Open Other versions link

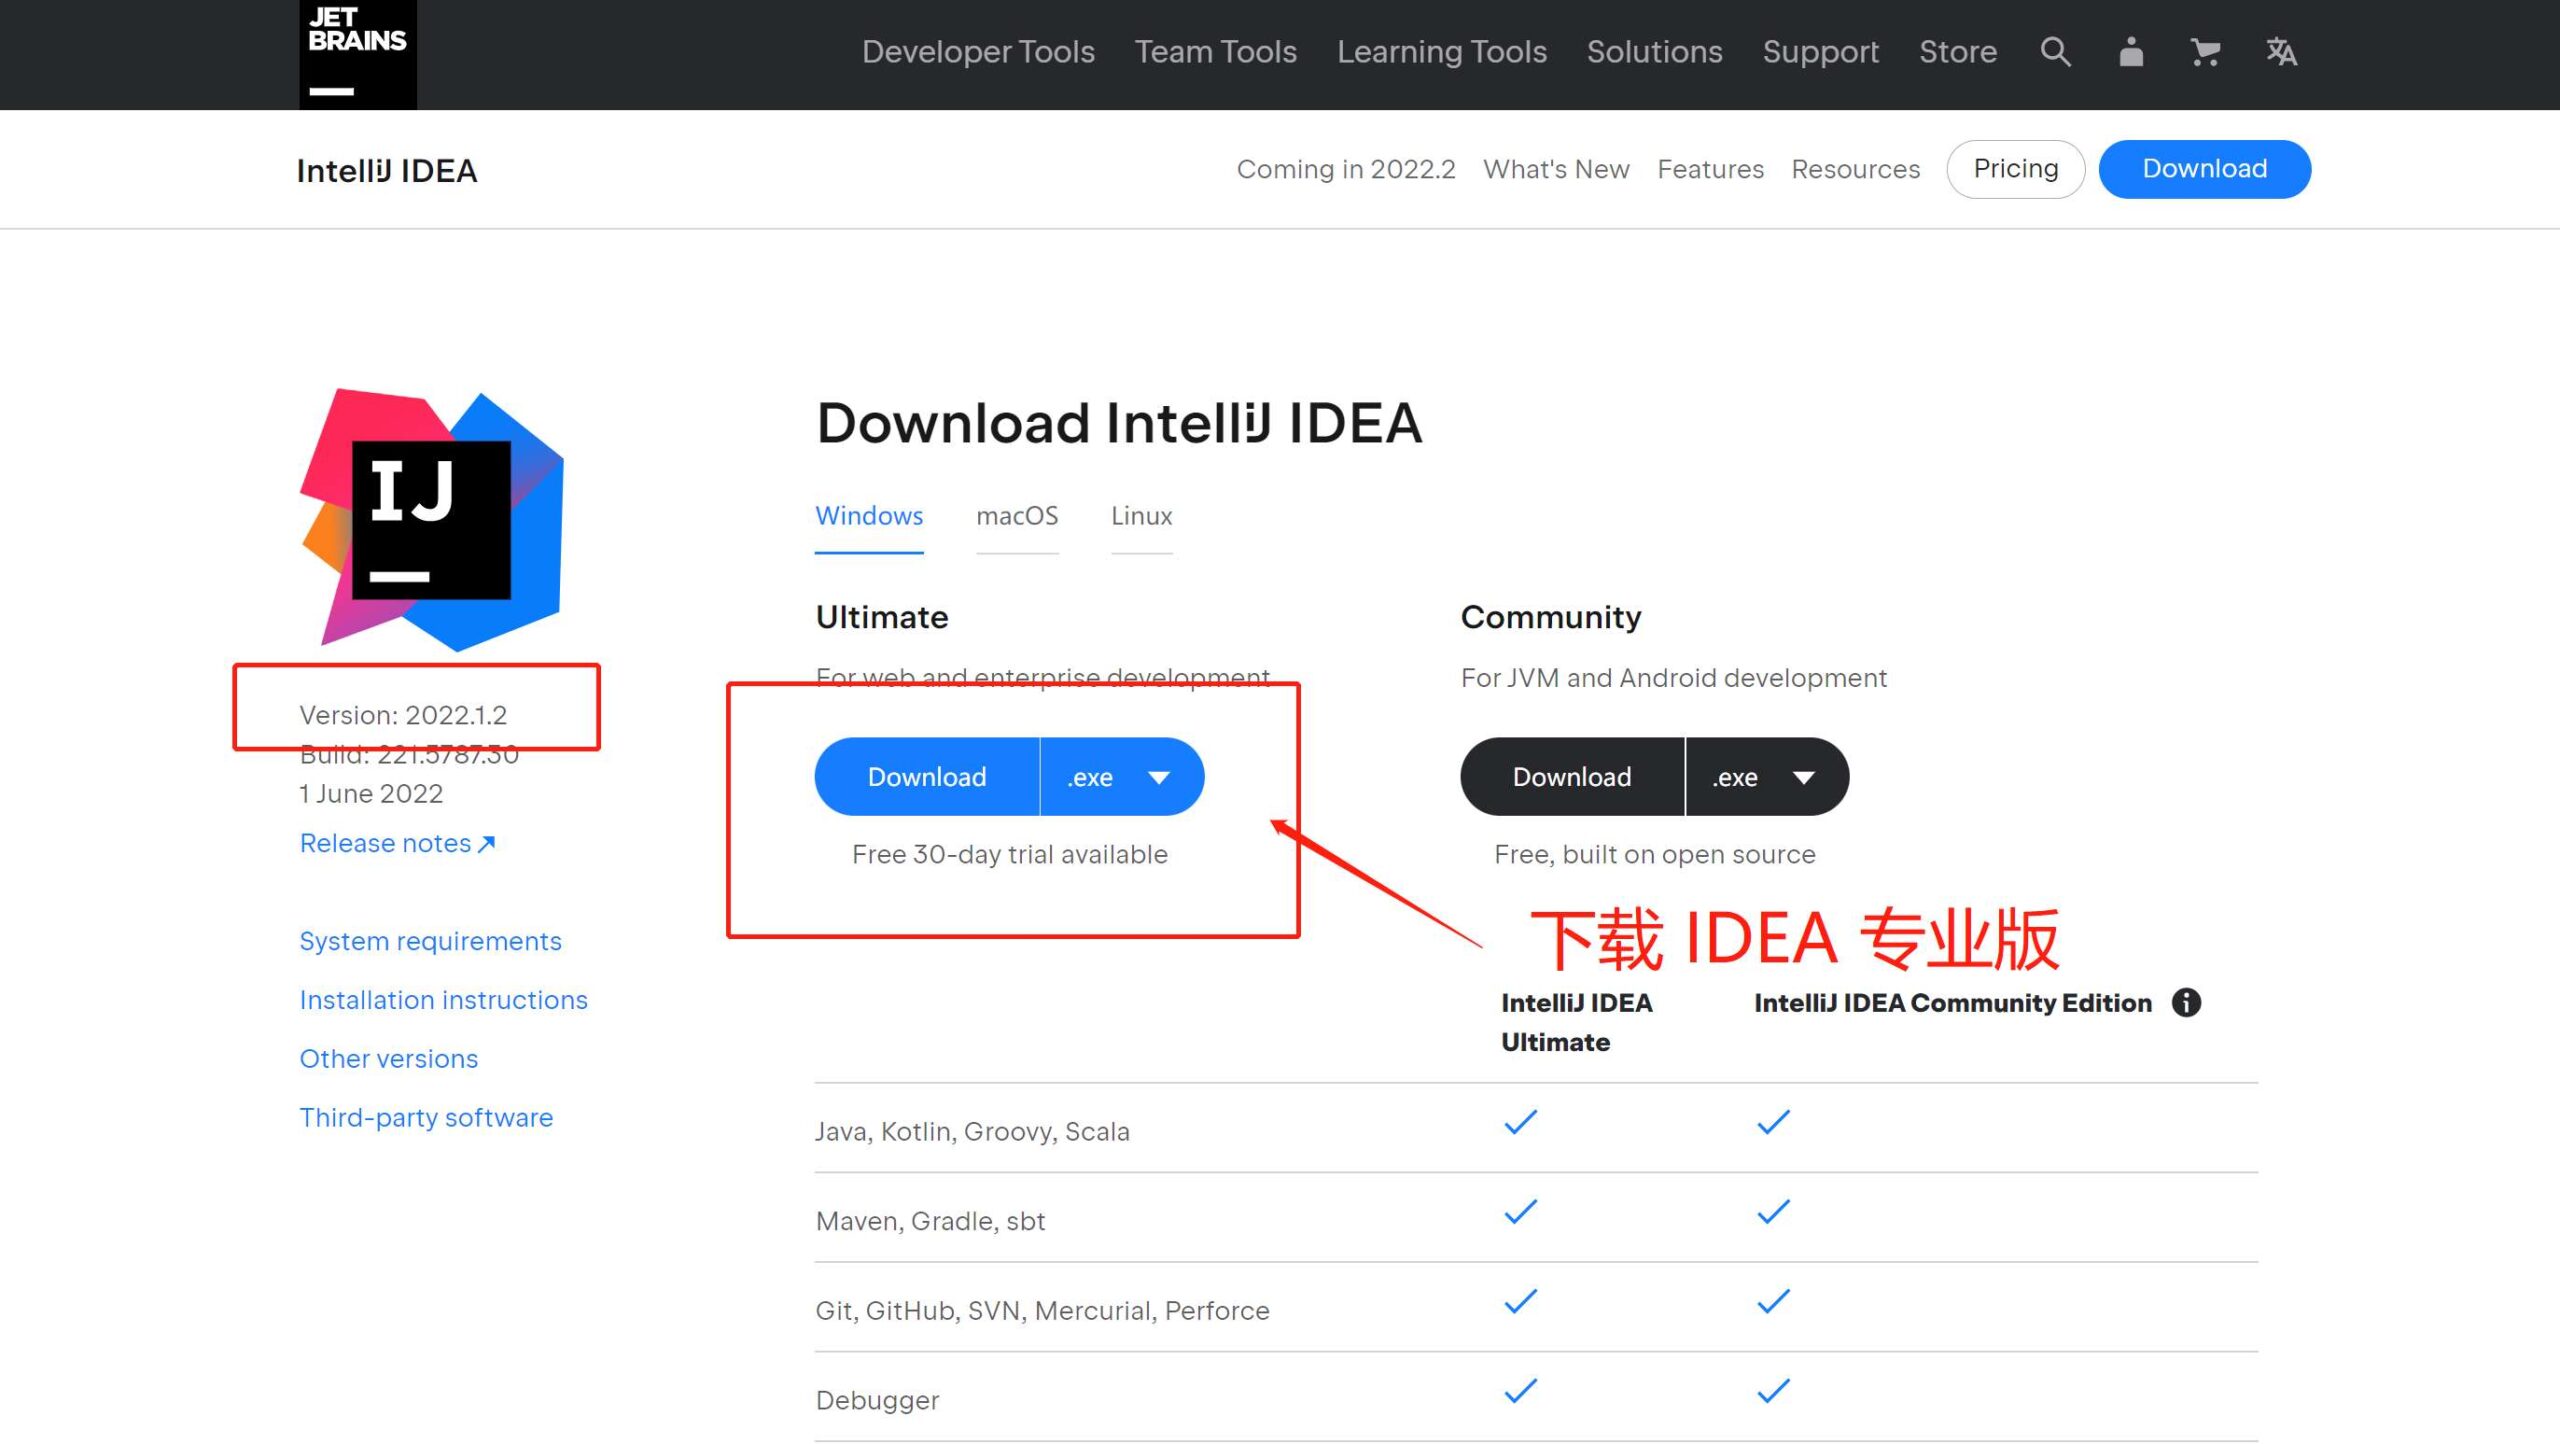388,1059
